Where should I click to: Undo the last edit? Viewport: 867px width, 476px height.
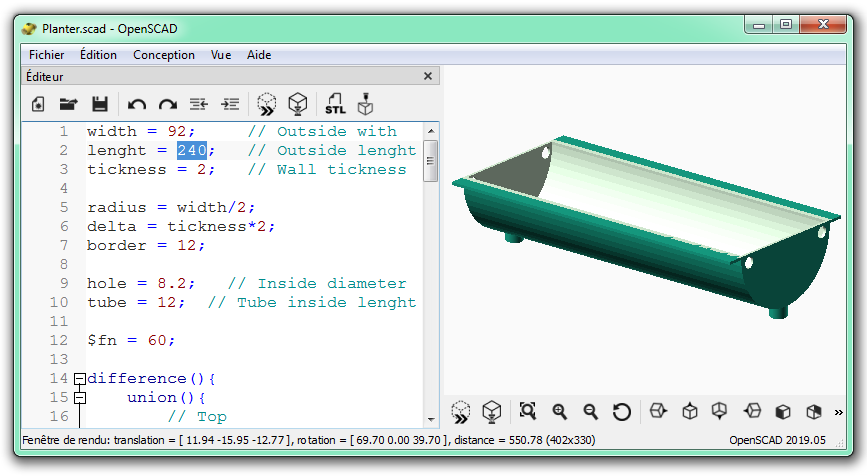pos(137,104)
